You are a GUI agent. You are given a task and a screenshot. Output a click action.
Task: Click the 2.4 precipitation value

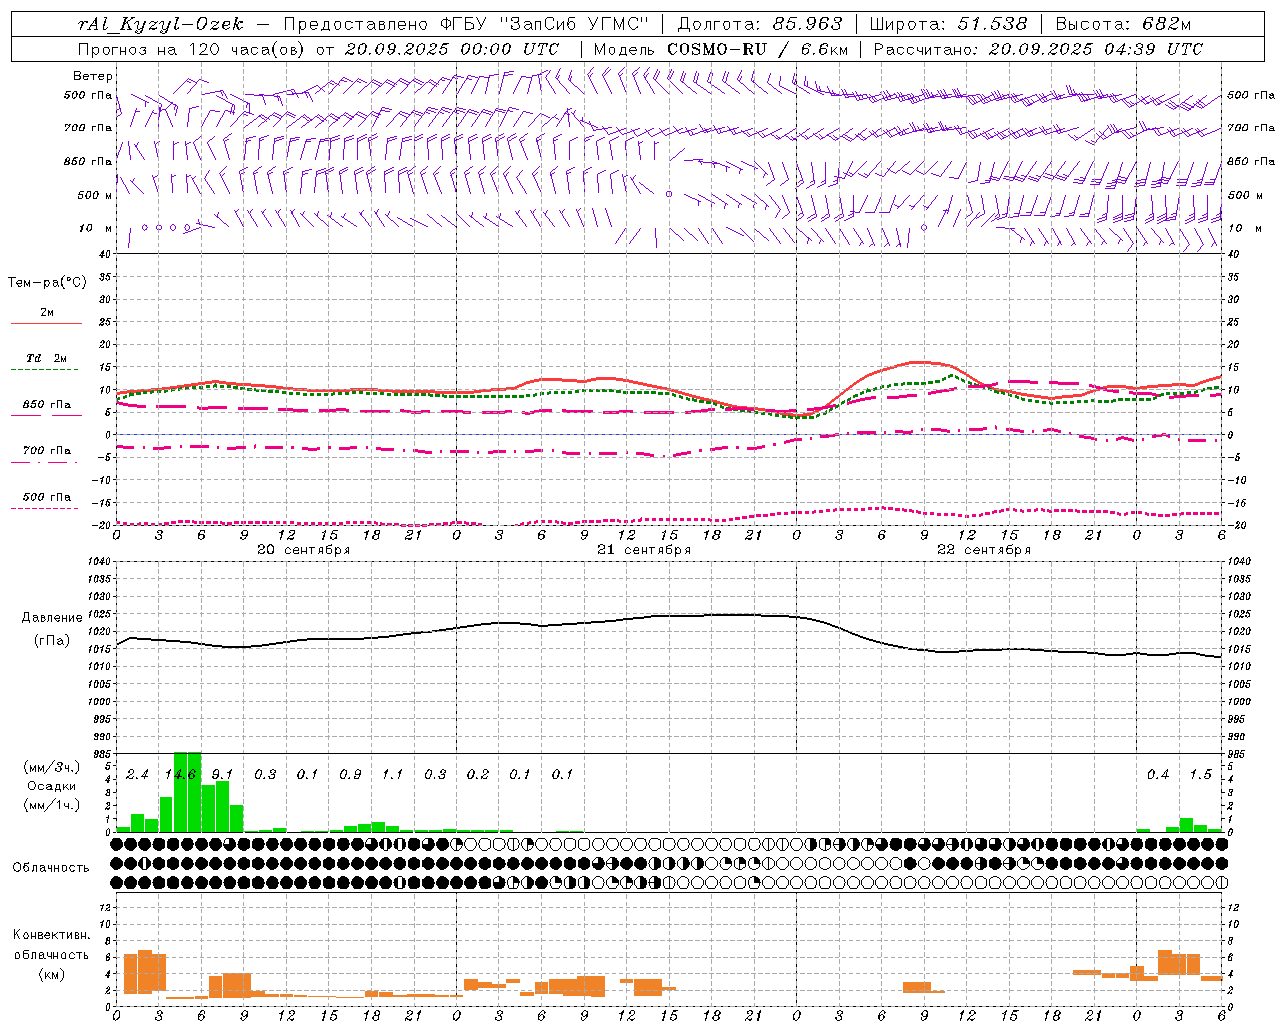pos(137,775)
